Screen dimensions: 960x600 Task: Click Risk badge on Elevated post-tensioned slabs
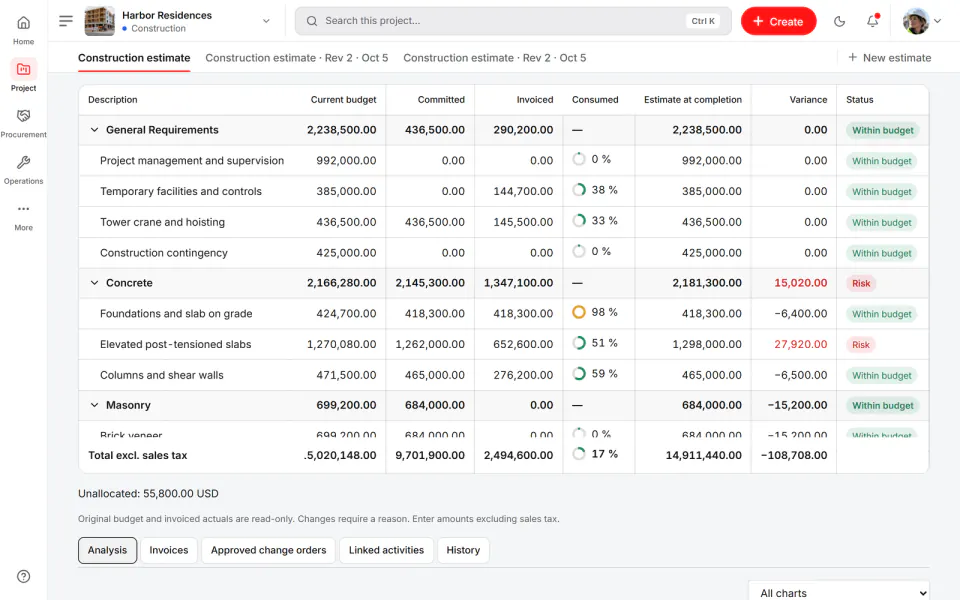[861, 345]
